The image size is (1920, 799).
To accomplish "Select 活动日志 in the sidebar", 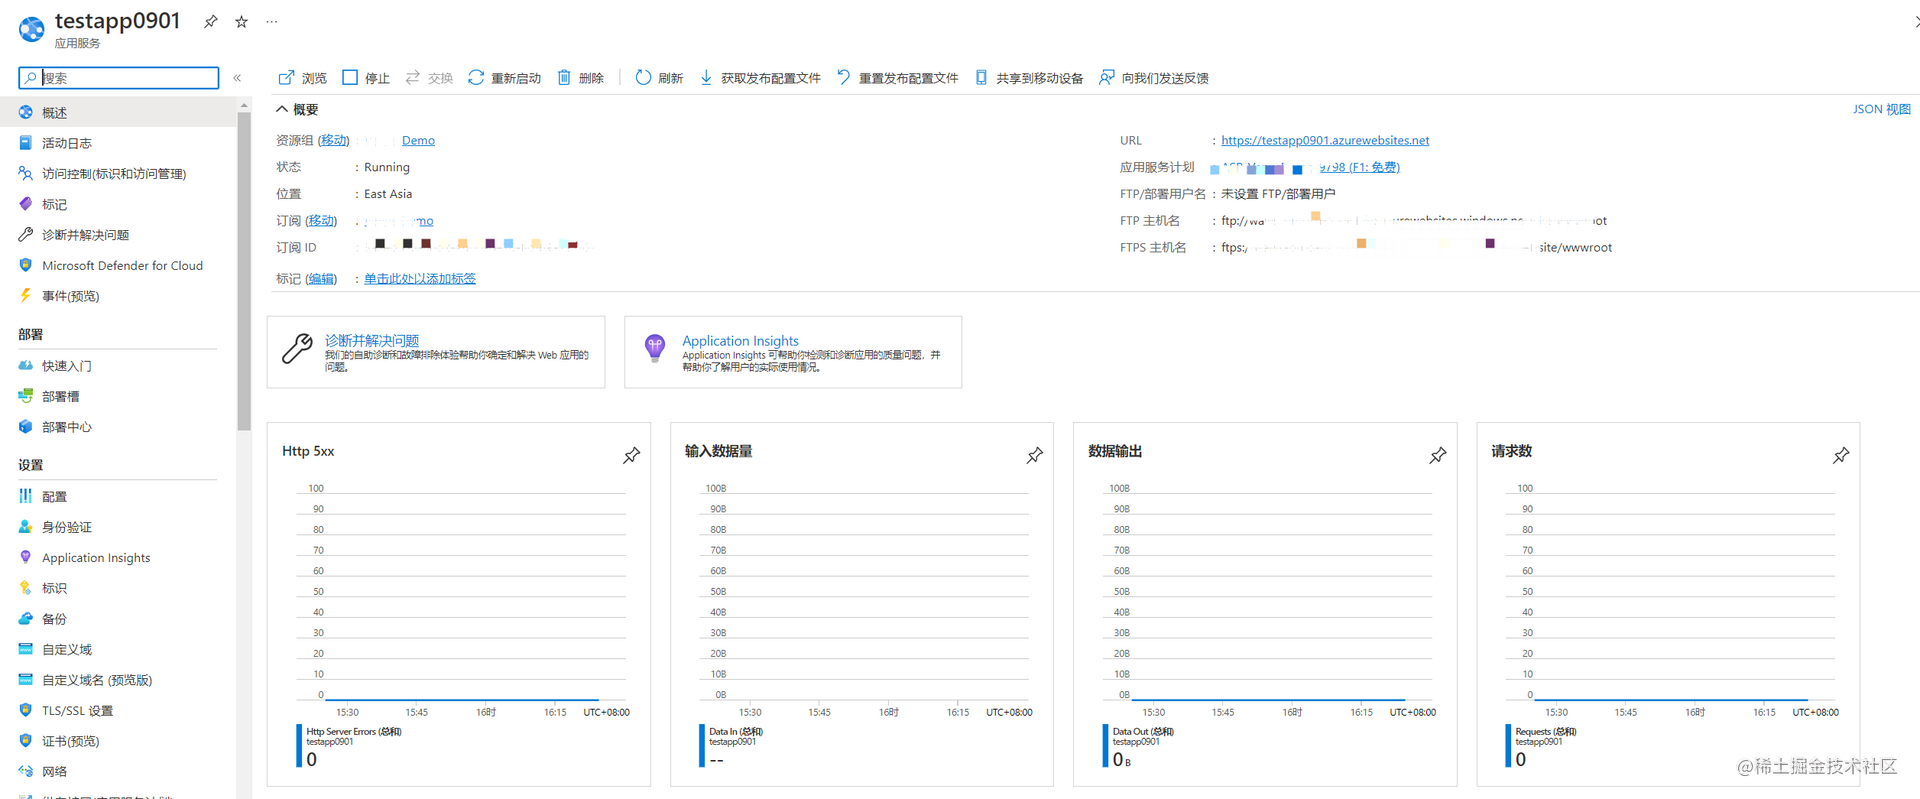I will [x=118, y=143].
